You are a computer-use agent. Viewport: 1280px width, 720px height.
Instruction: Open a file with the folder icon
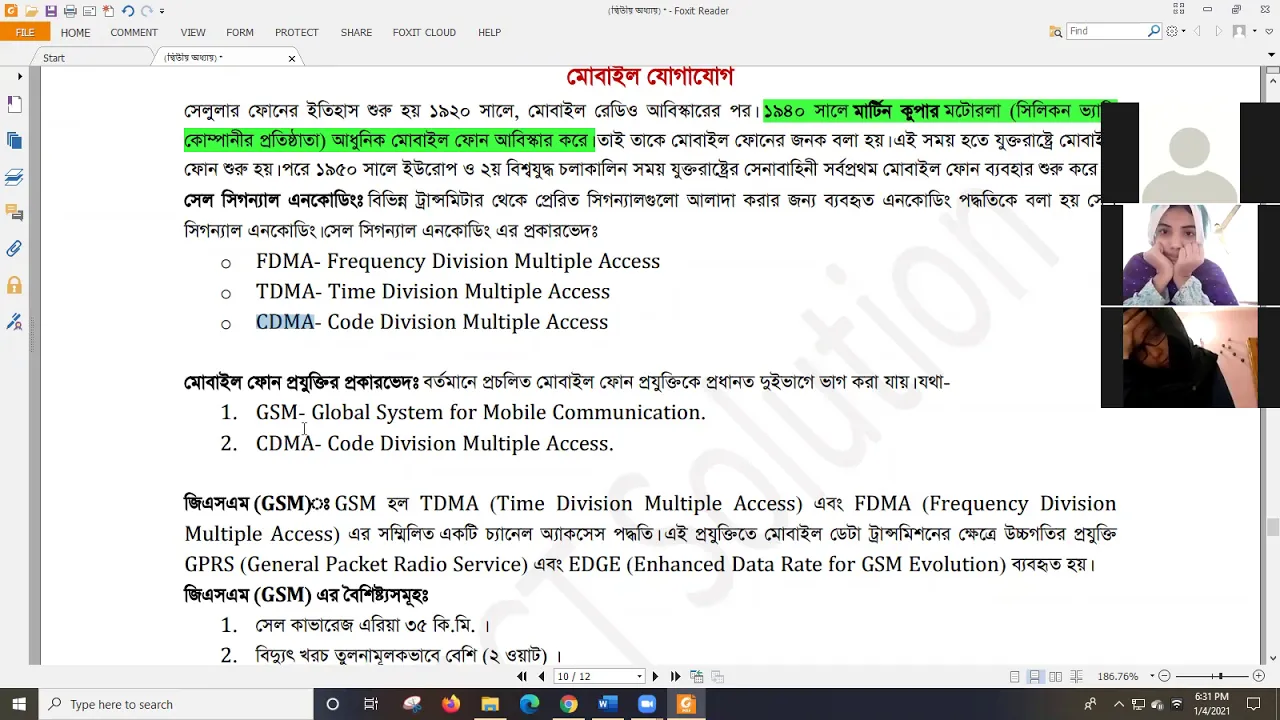32,11
